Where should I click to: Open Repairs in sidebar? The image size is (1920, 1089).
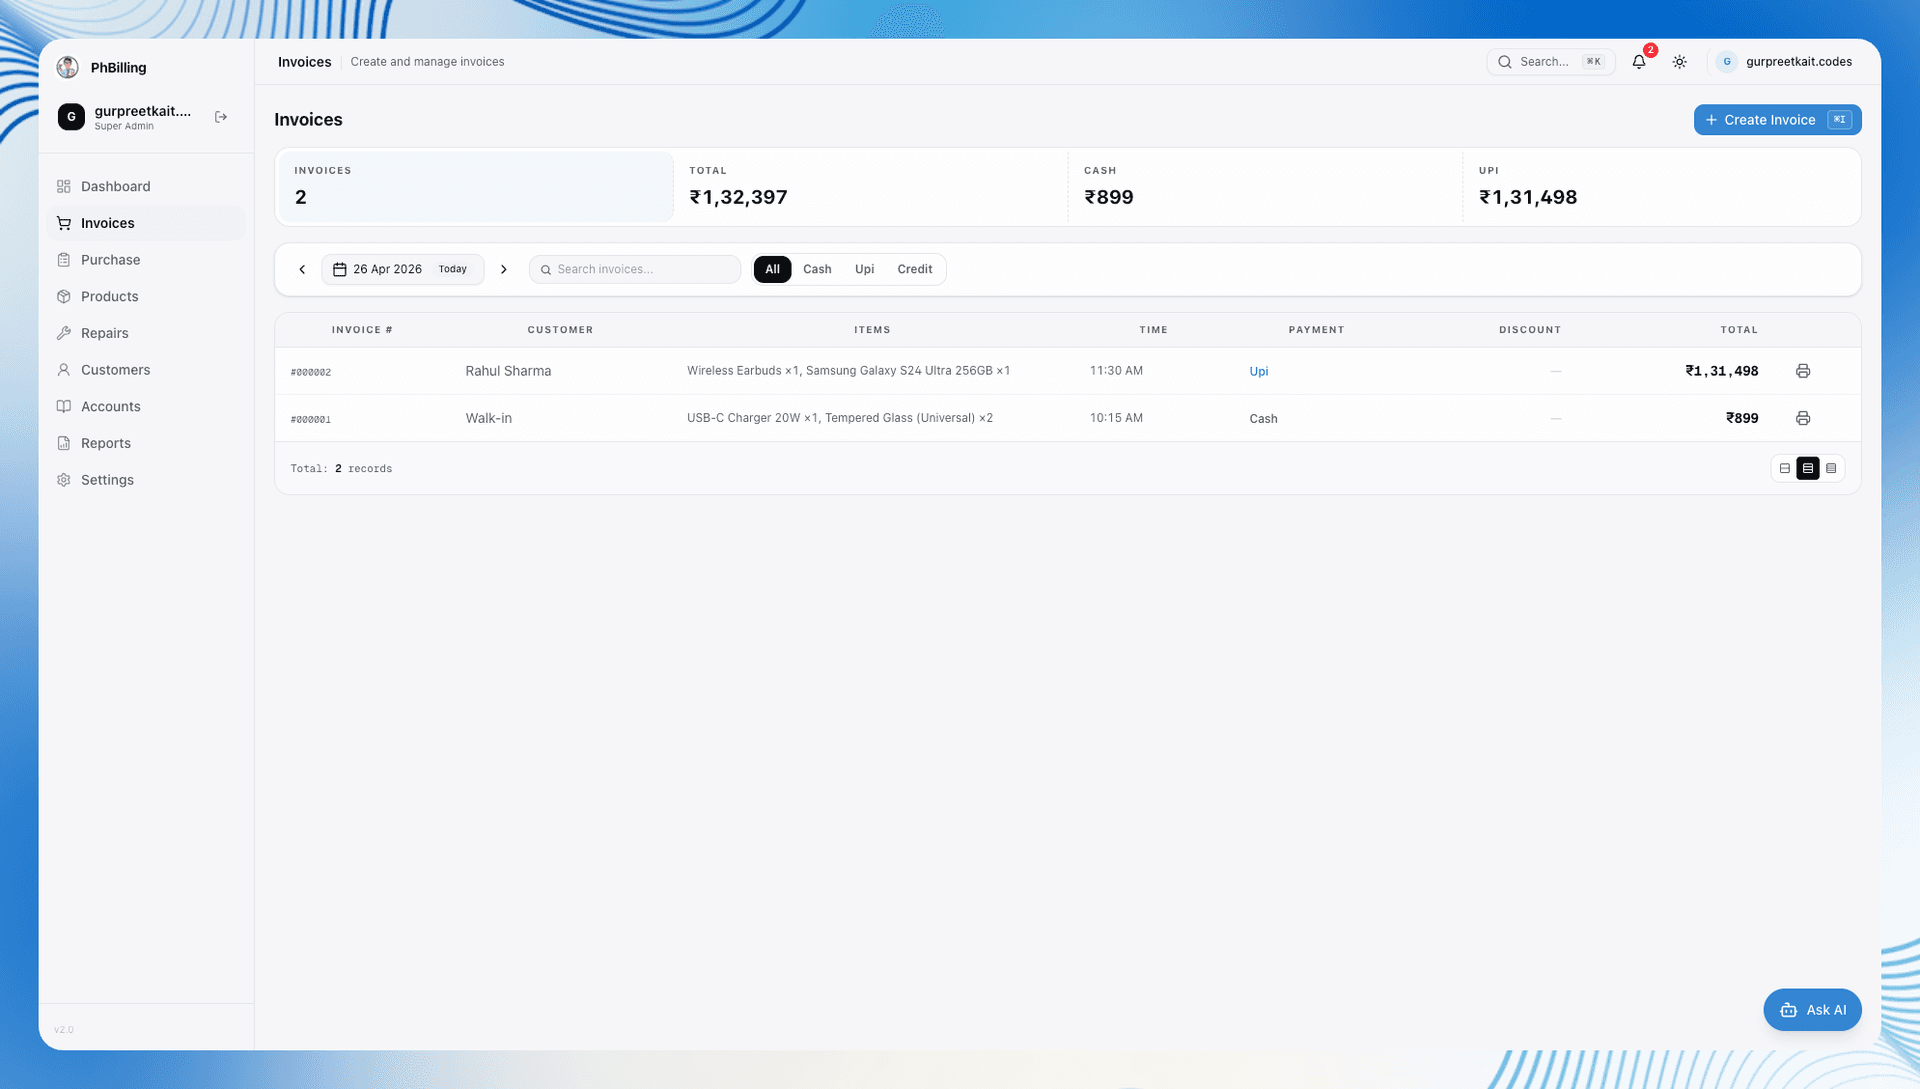pyautogui.click(x=146, y=333)
